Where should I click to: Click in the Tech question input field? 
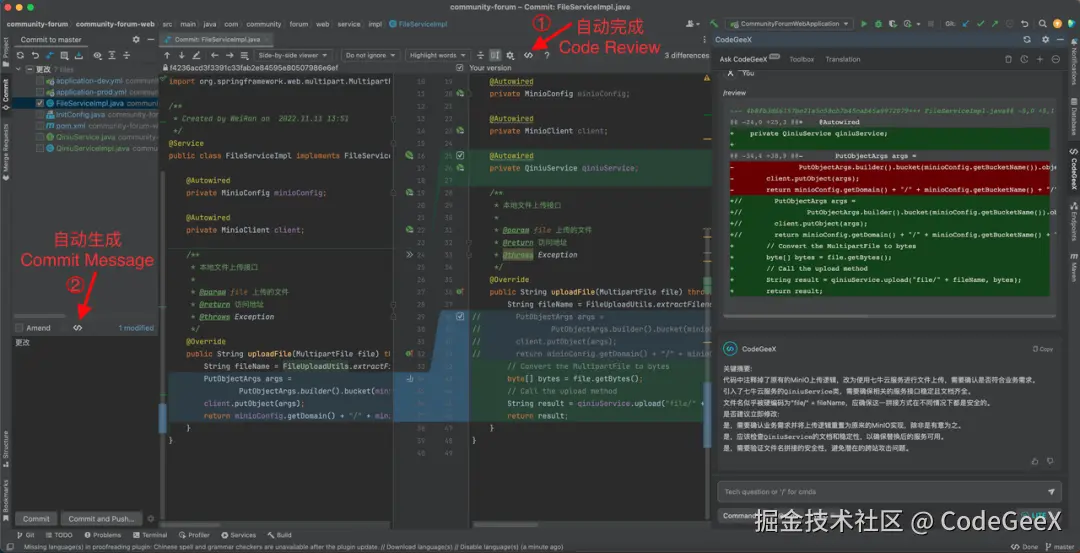point(882,492)
